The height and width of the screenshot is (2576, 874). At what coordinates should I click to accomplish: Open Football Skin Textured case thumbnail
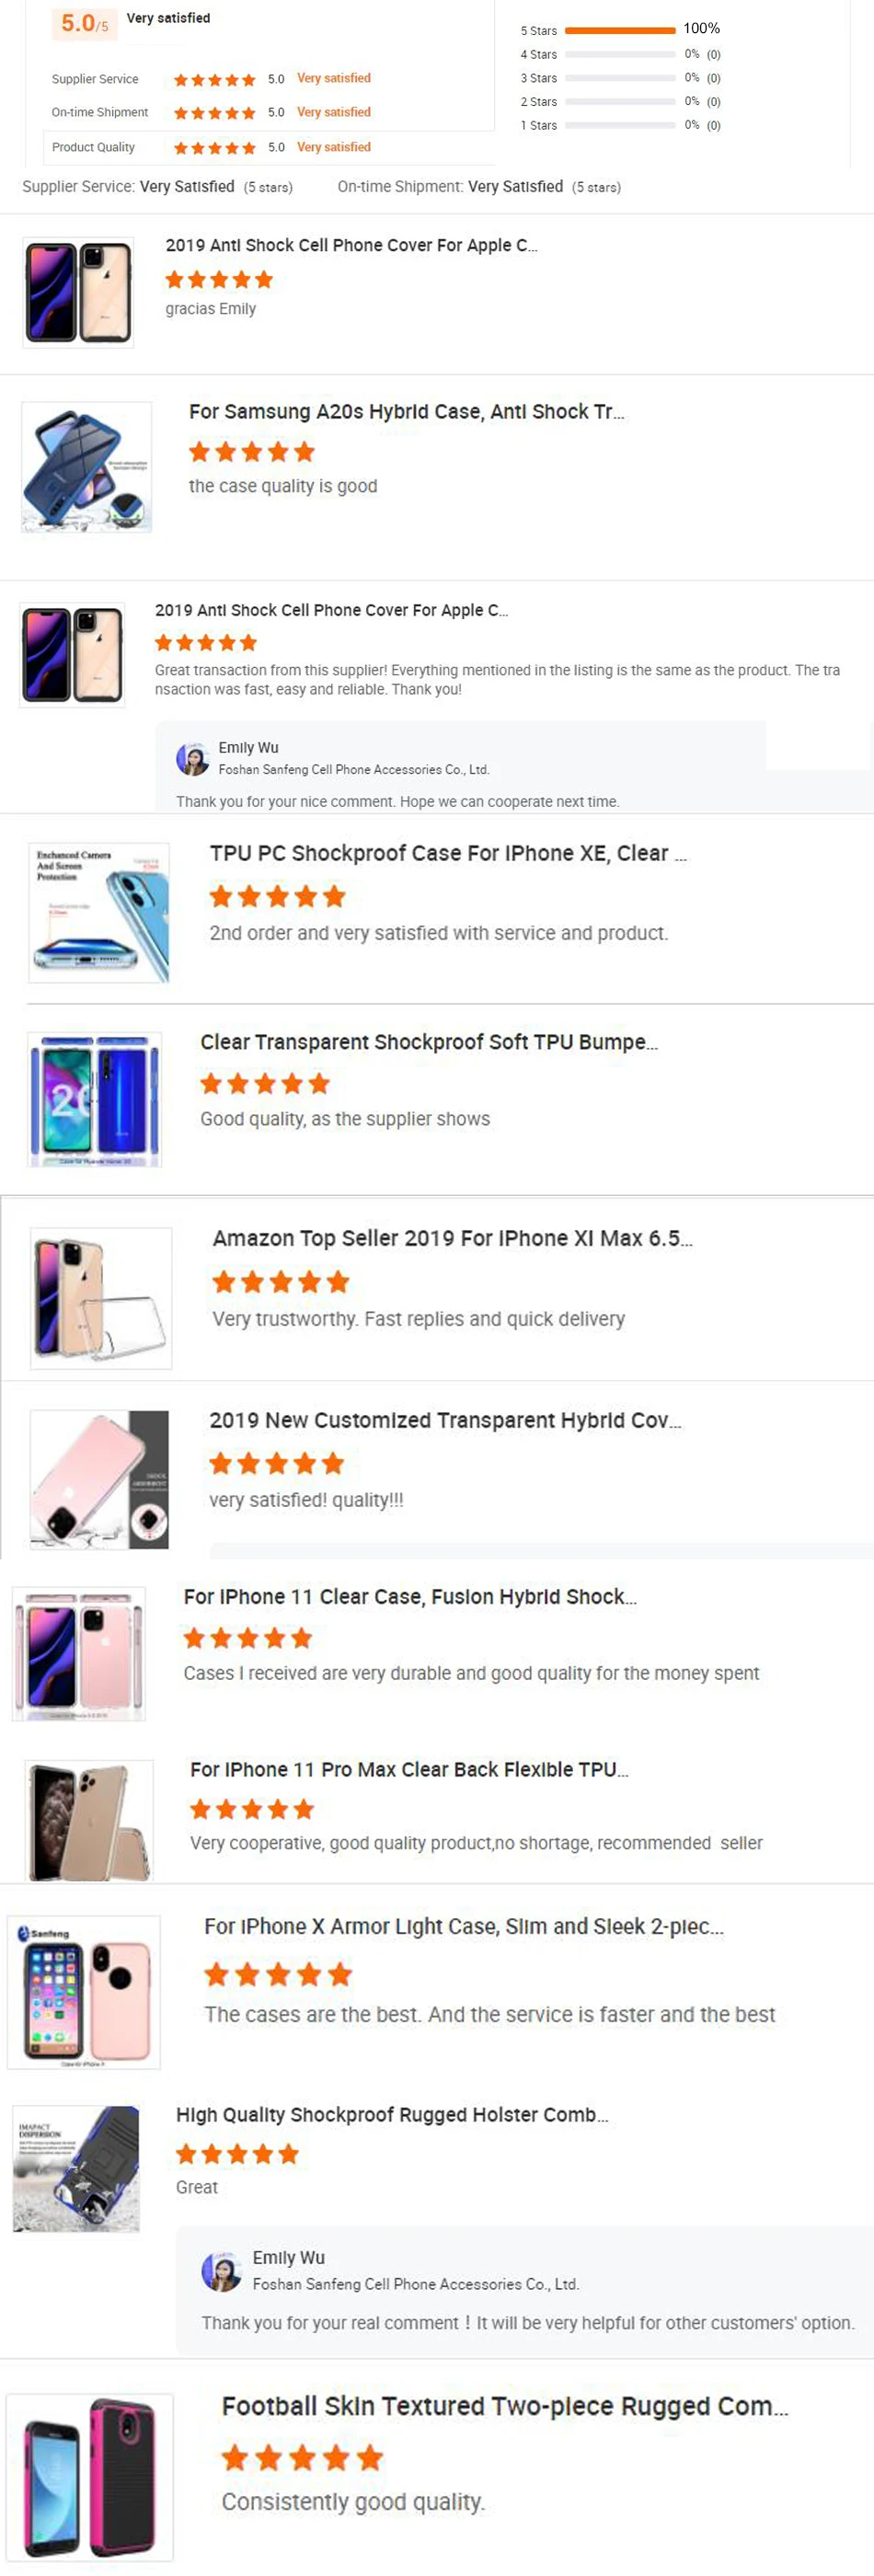click(90, 2476)
